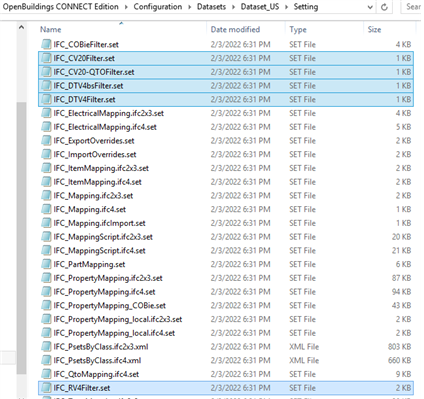Click the 6 KB size cell
Image resolution: width=424 pixels, height=399 pixels.
pyautogui.click(x=404, y=264)
